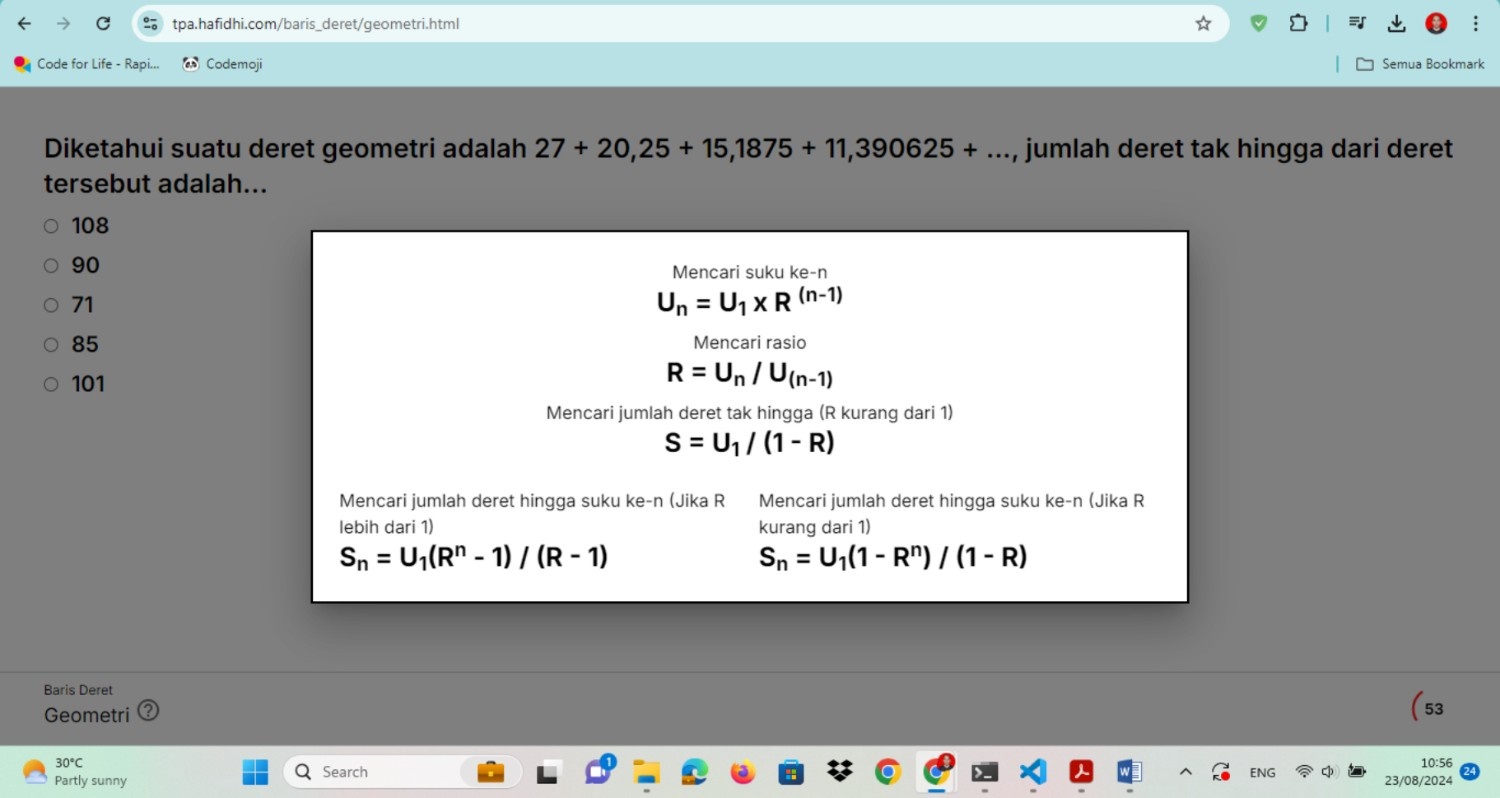Click the address bar URL
Image resolution: width=1500 pixels, height=798 pixels.
pos(315,24)
